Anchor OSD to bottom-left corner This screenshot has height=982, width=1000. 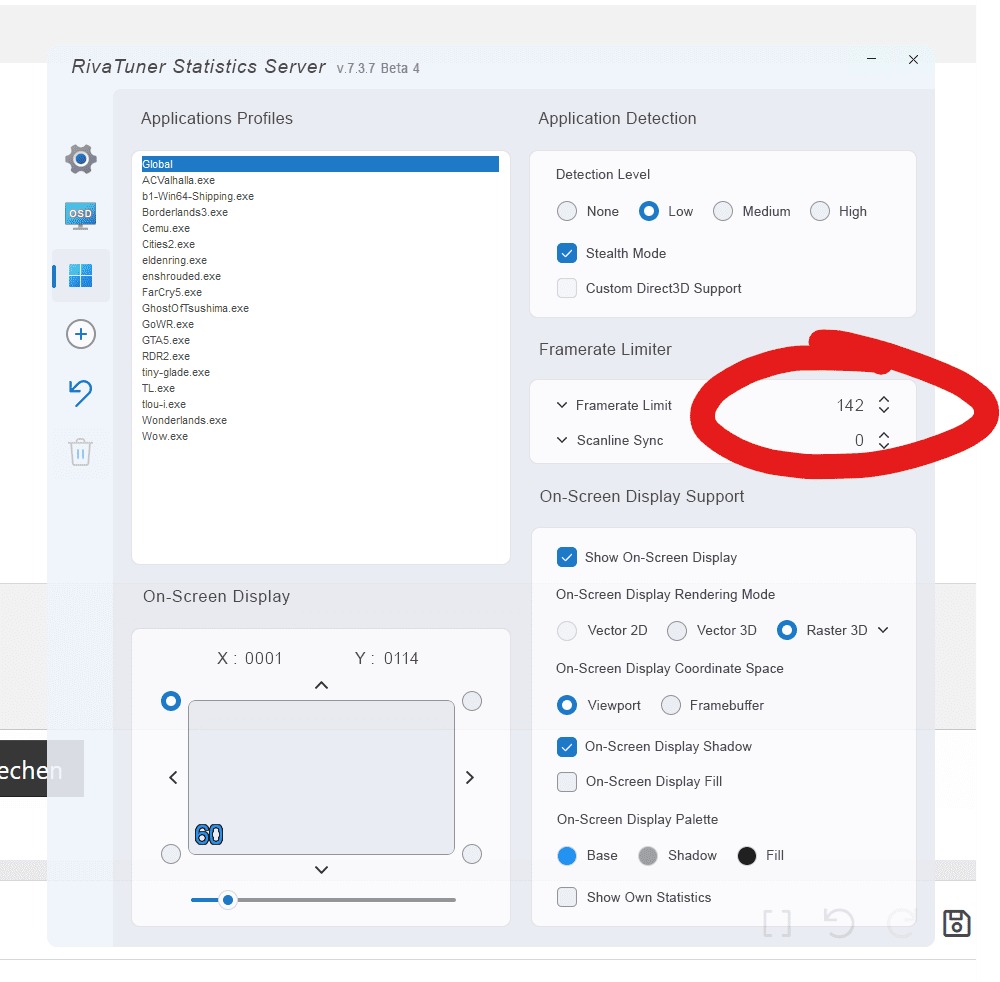click(x=170, y=854)
